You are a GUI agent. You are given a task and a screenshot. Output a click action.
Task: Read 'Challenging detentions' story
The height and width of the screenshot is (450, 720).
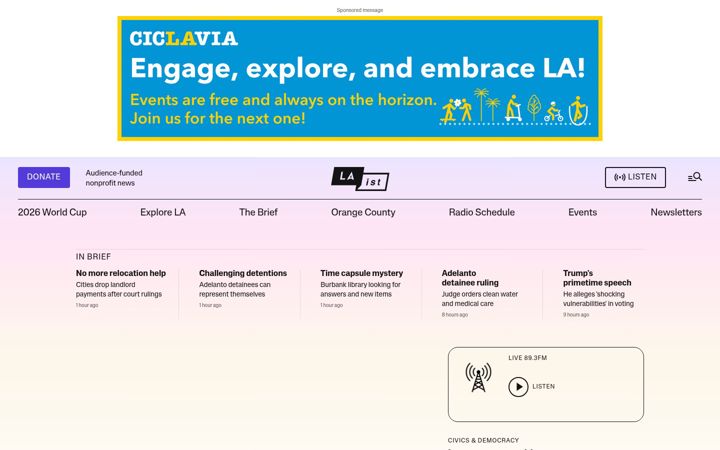[x=243, y=273]
